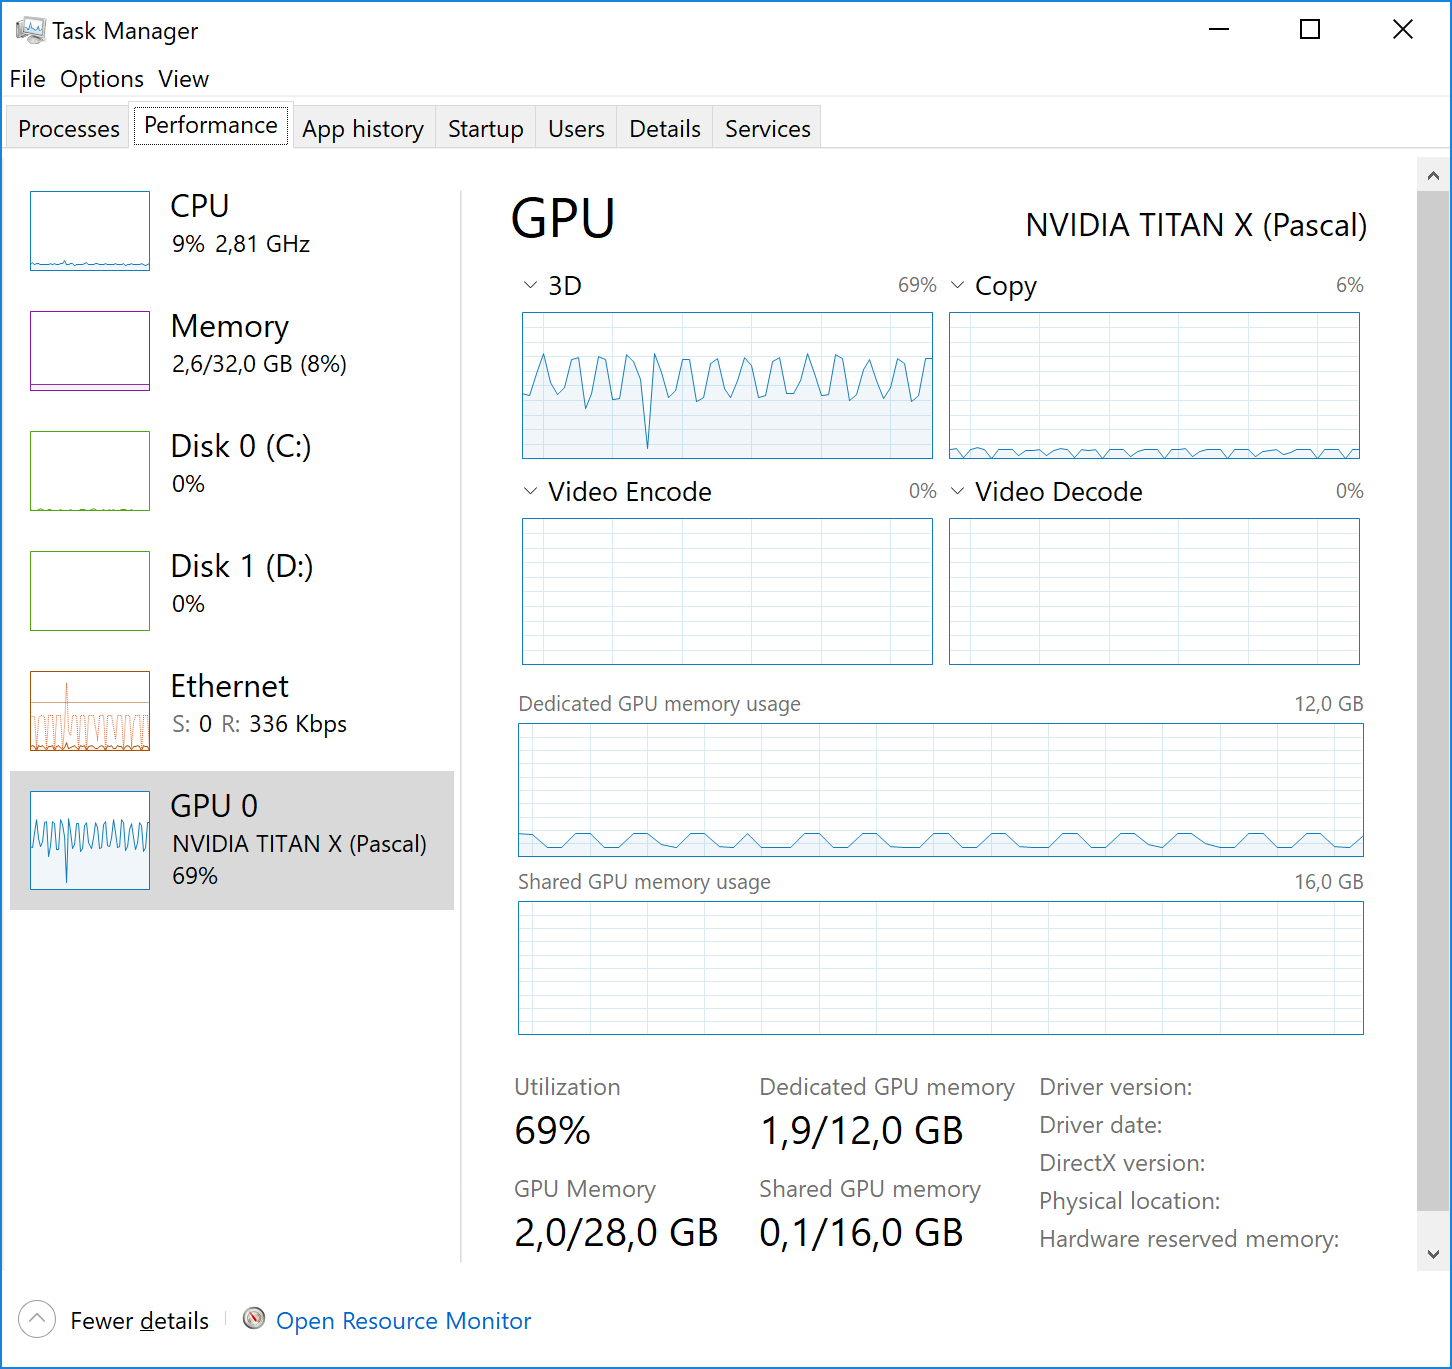
Task: Click the GPU 0 label in sidebar
Action: 214,806
